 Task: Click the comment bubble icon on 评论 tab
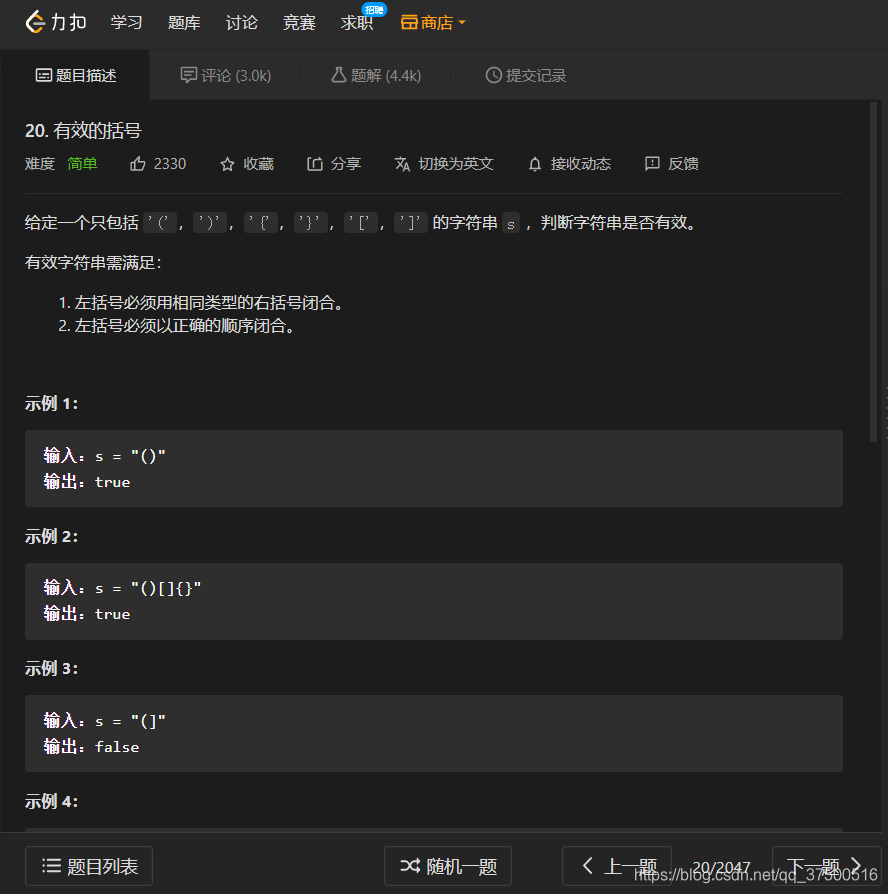click(x=190, y=75)
